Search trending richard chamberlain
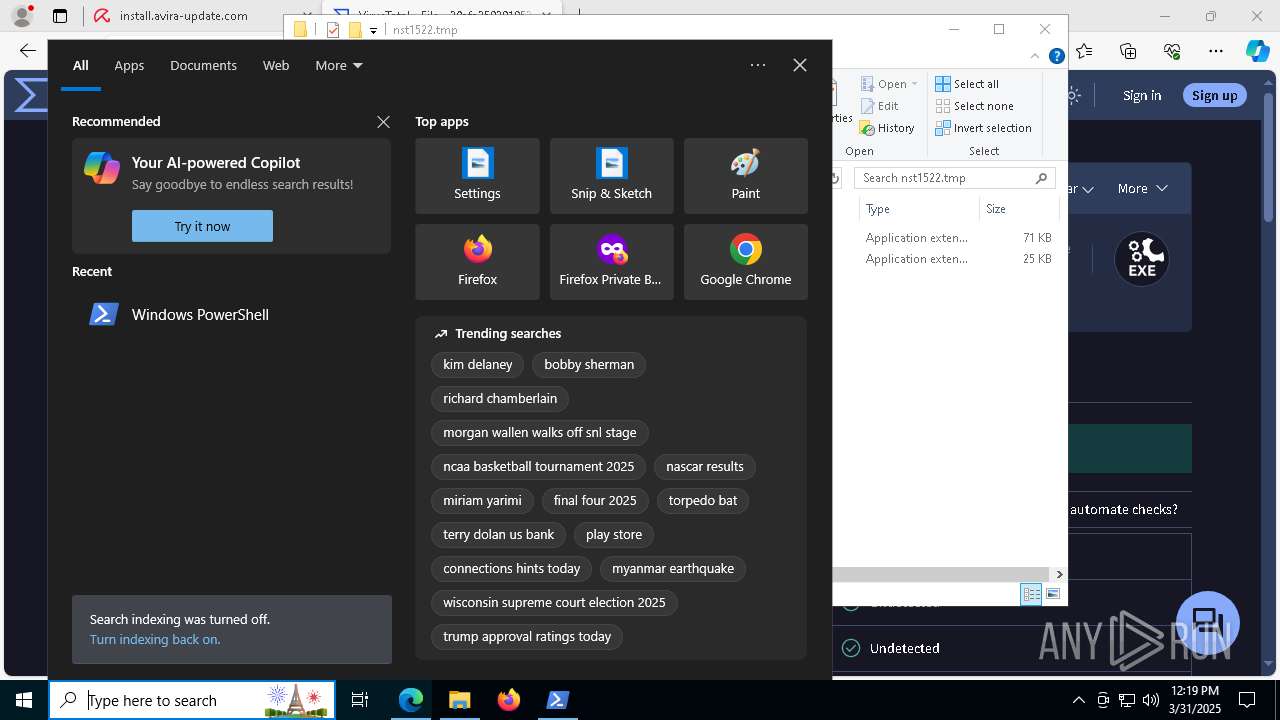 tap(500, 398)
